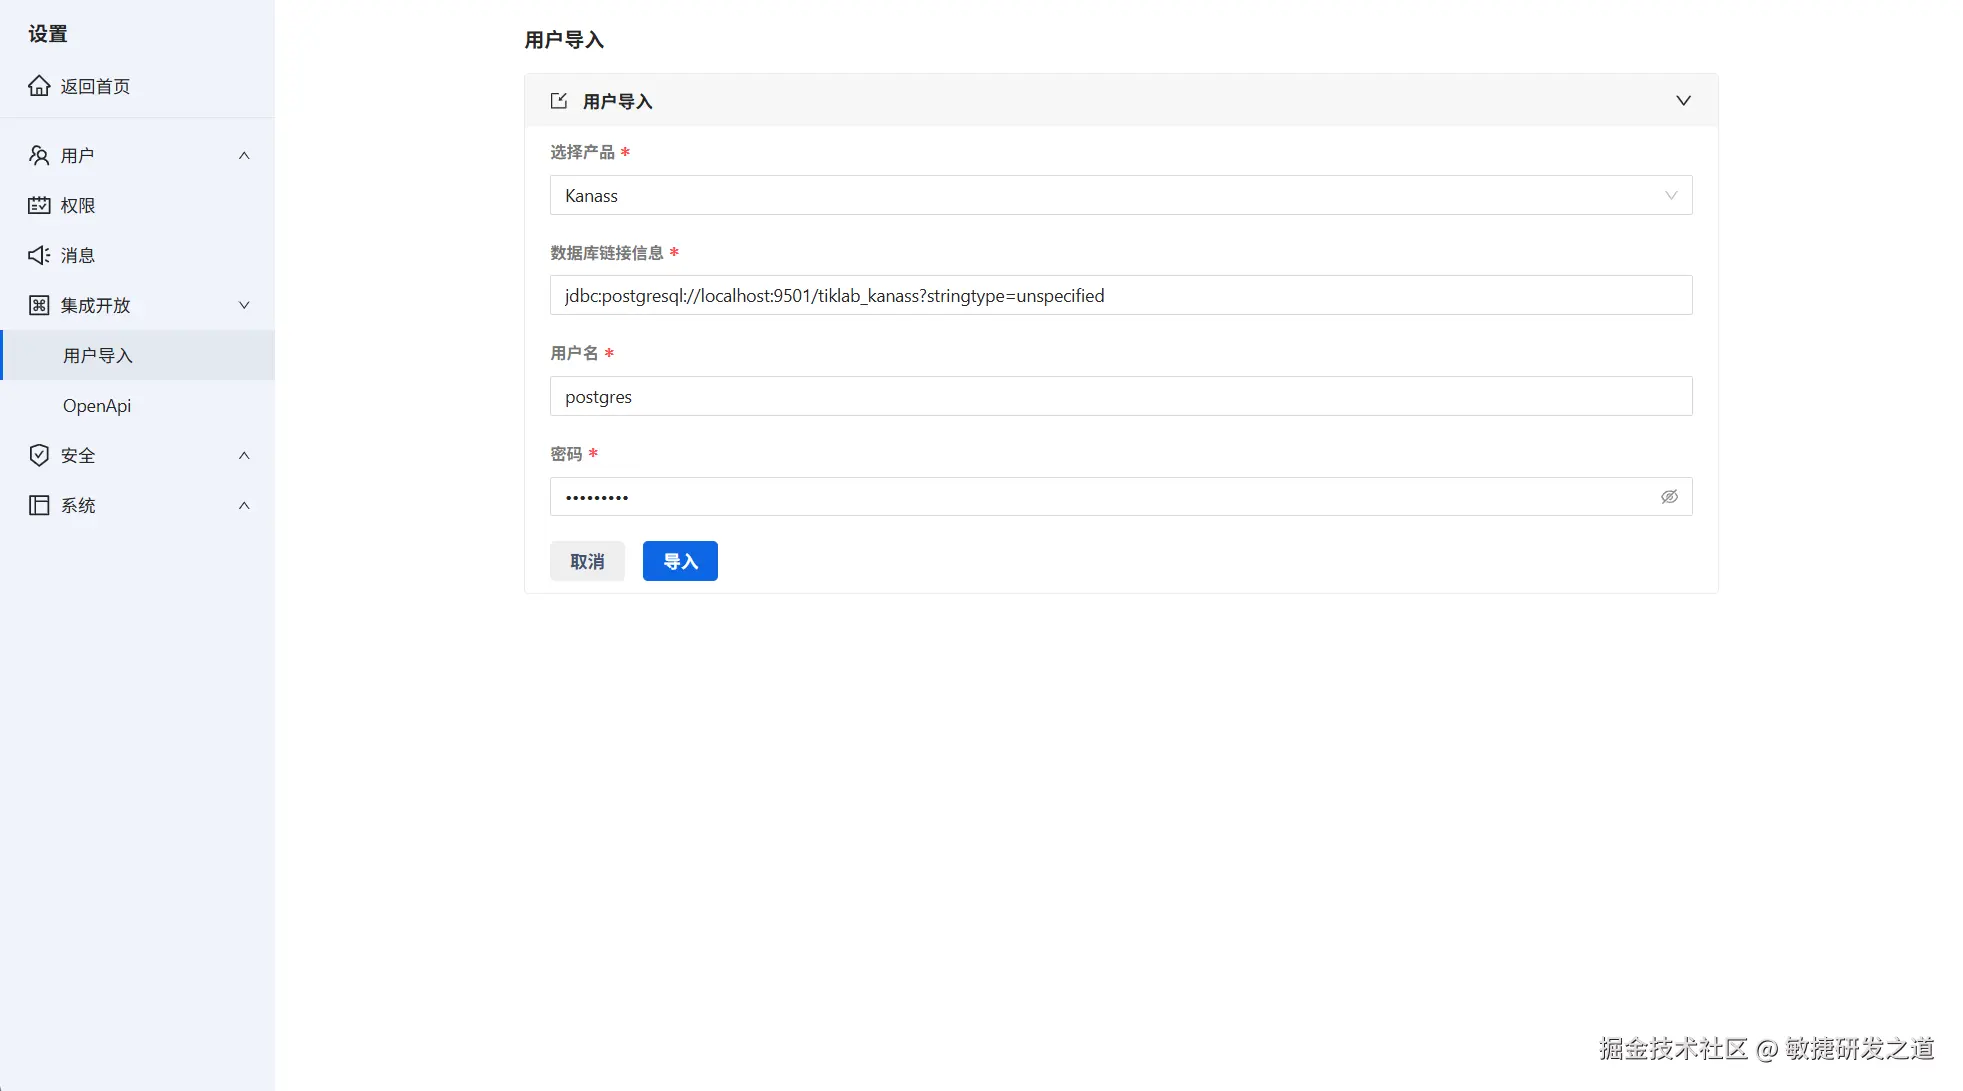Click the 集成开放 integration icon
Image resolution: width=1963 pixels, height=1091 pixels.
[39, 305]
